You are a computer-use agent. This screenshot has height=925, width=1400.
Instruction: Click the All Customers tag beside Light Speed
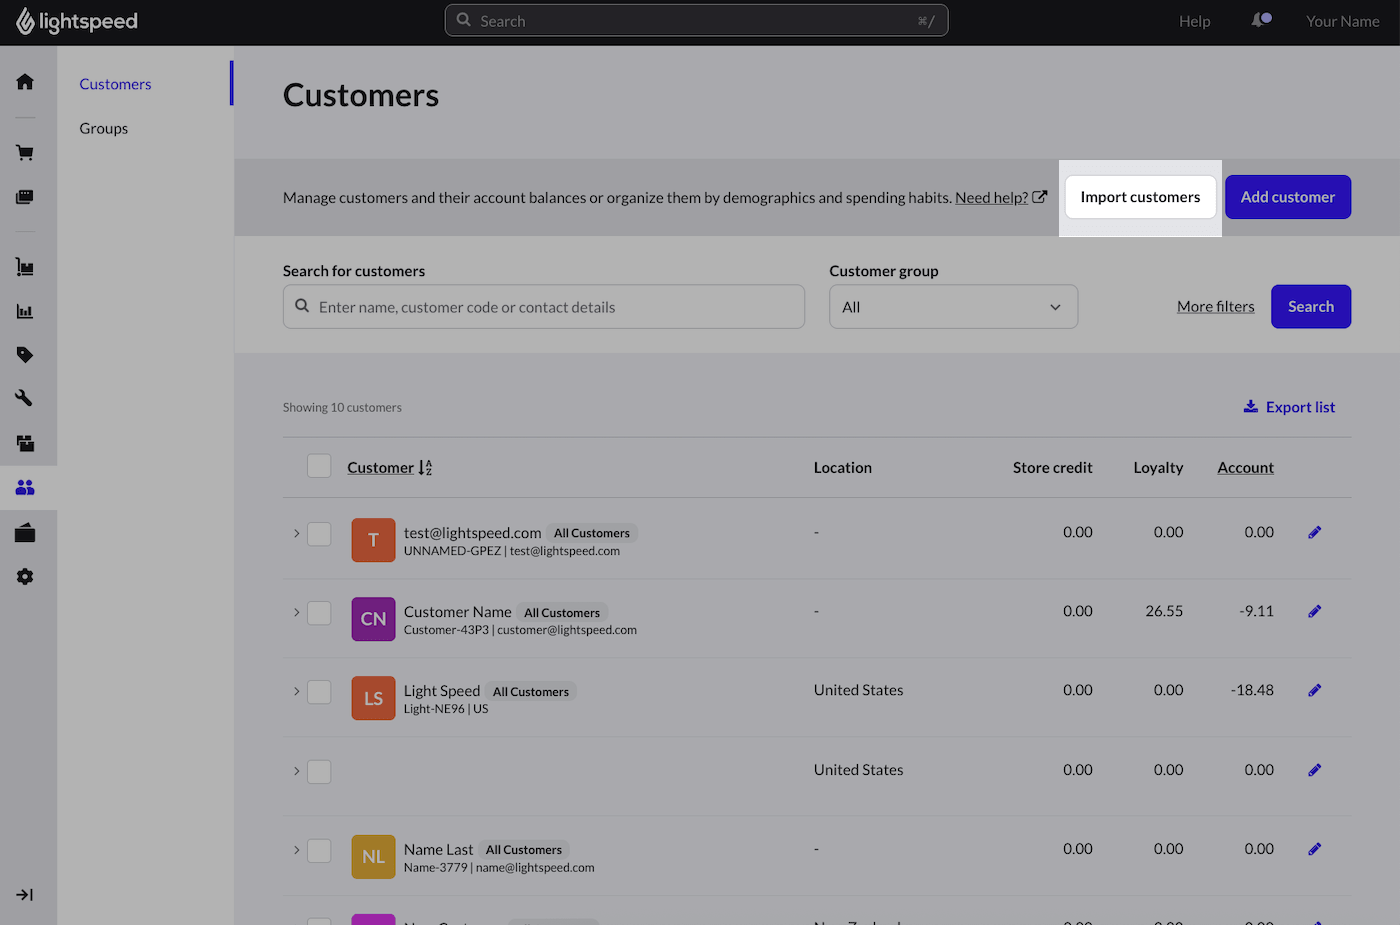tap(531, 692)
